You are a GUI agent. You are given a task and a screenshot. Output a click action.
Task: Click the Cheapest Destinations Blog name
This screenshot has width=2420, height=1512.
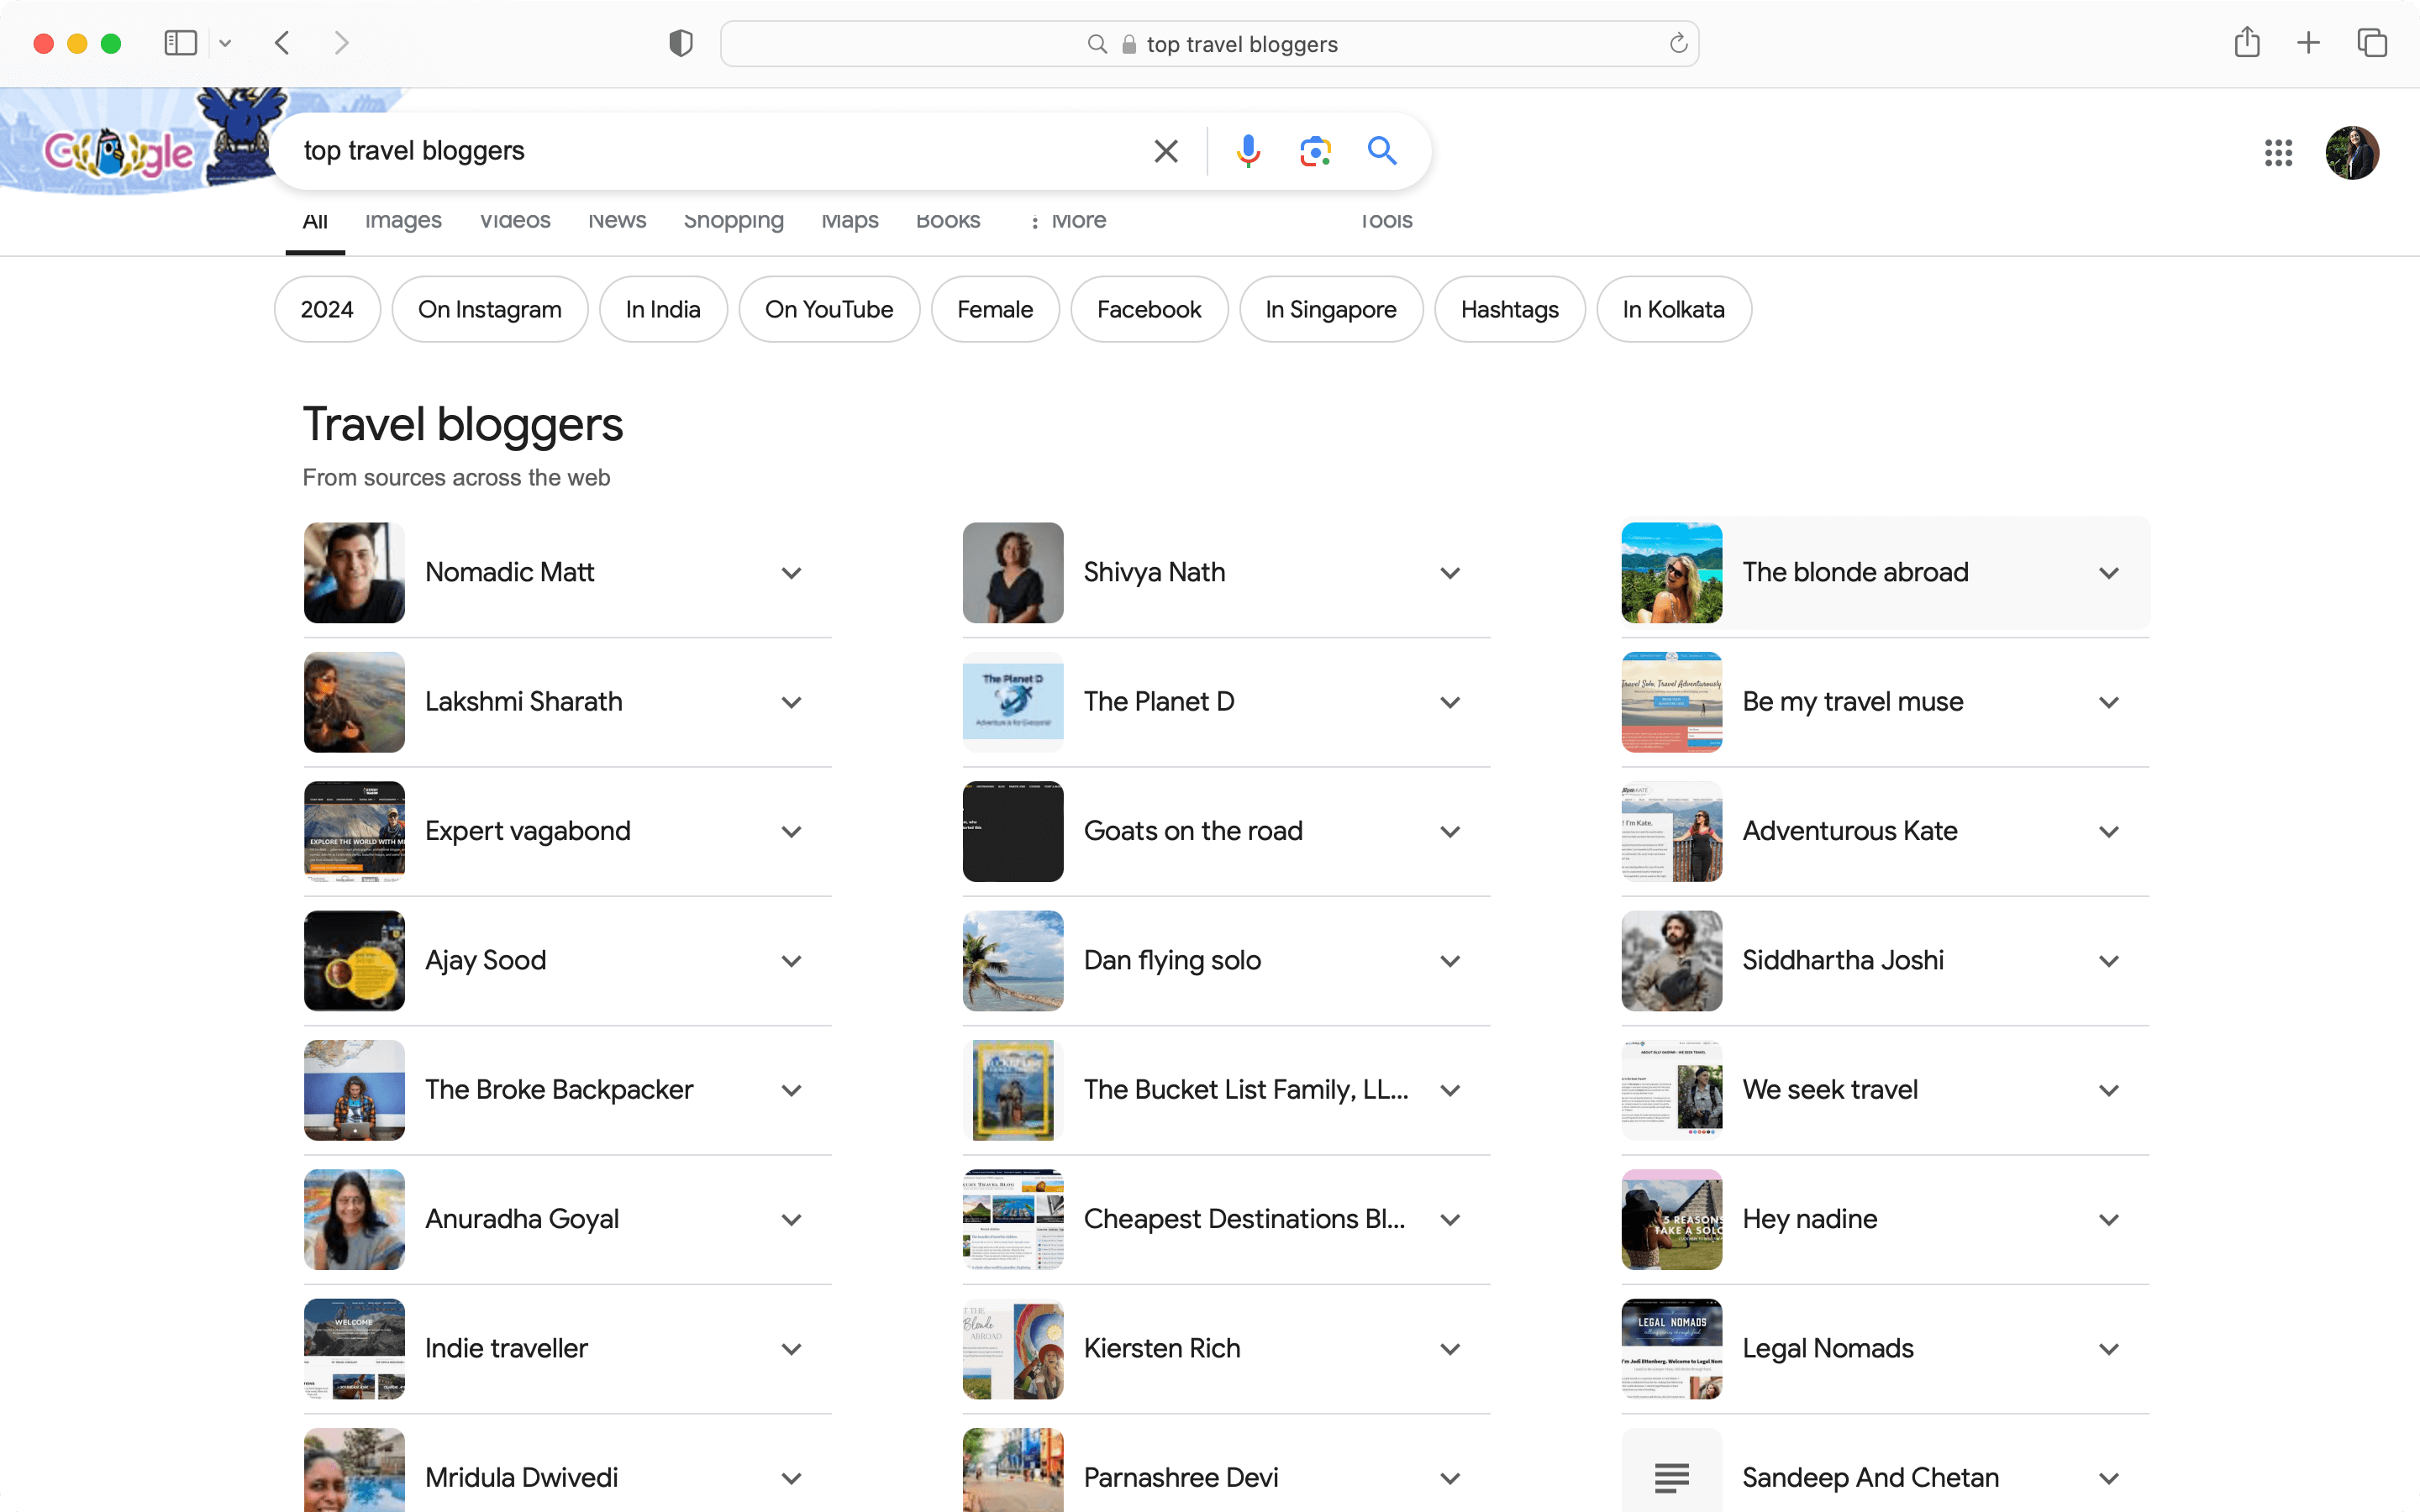click(1244, 1219)
